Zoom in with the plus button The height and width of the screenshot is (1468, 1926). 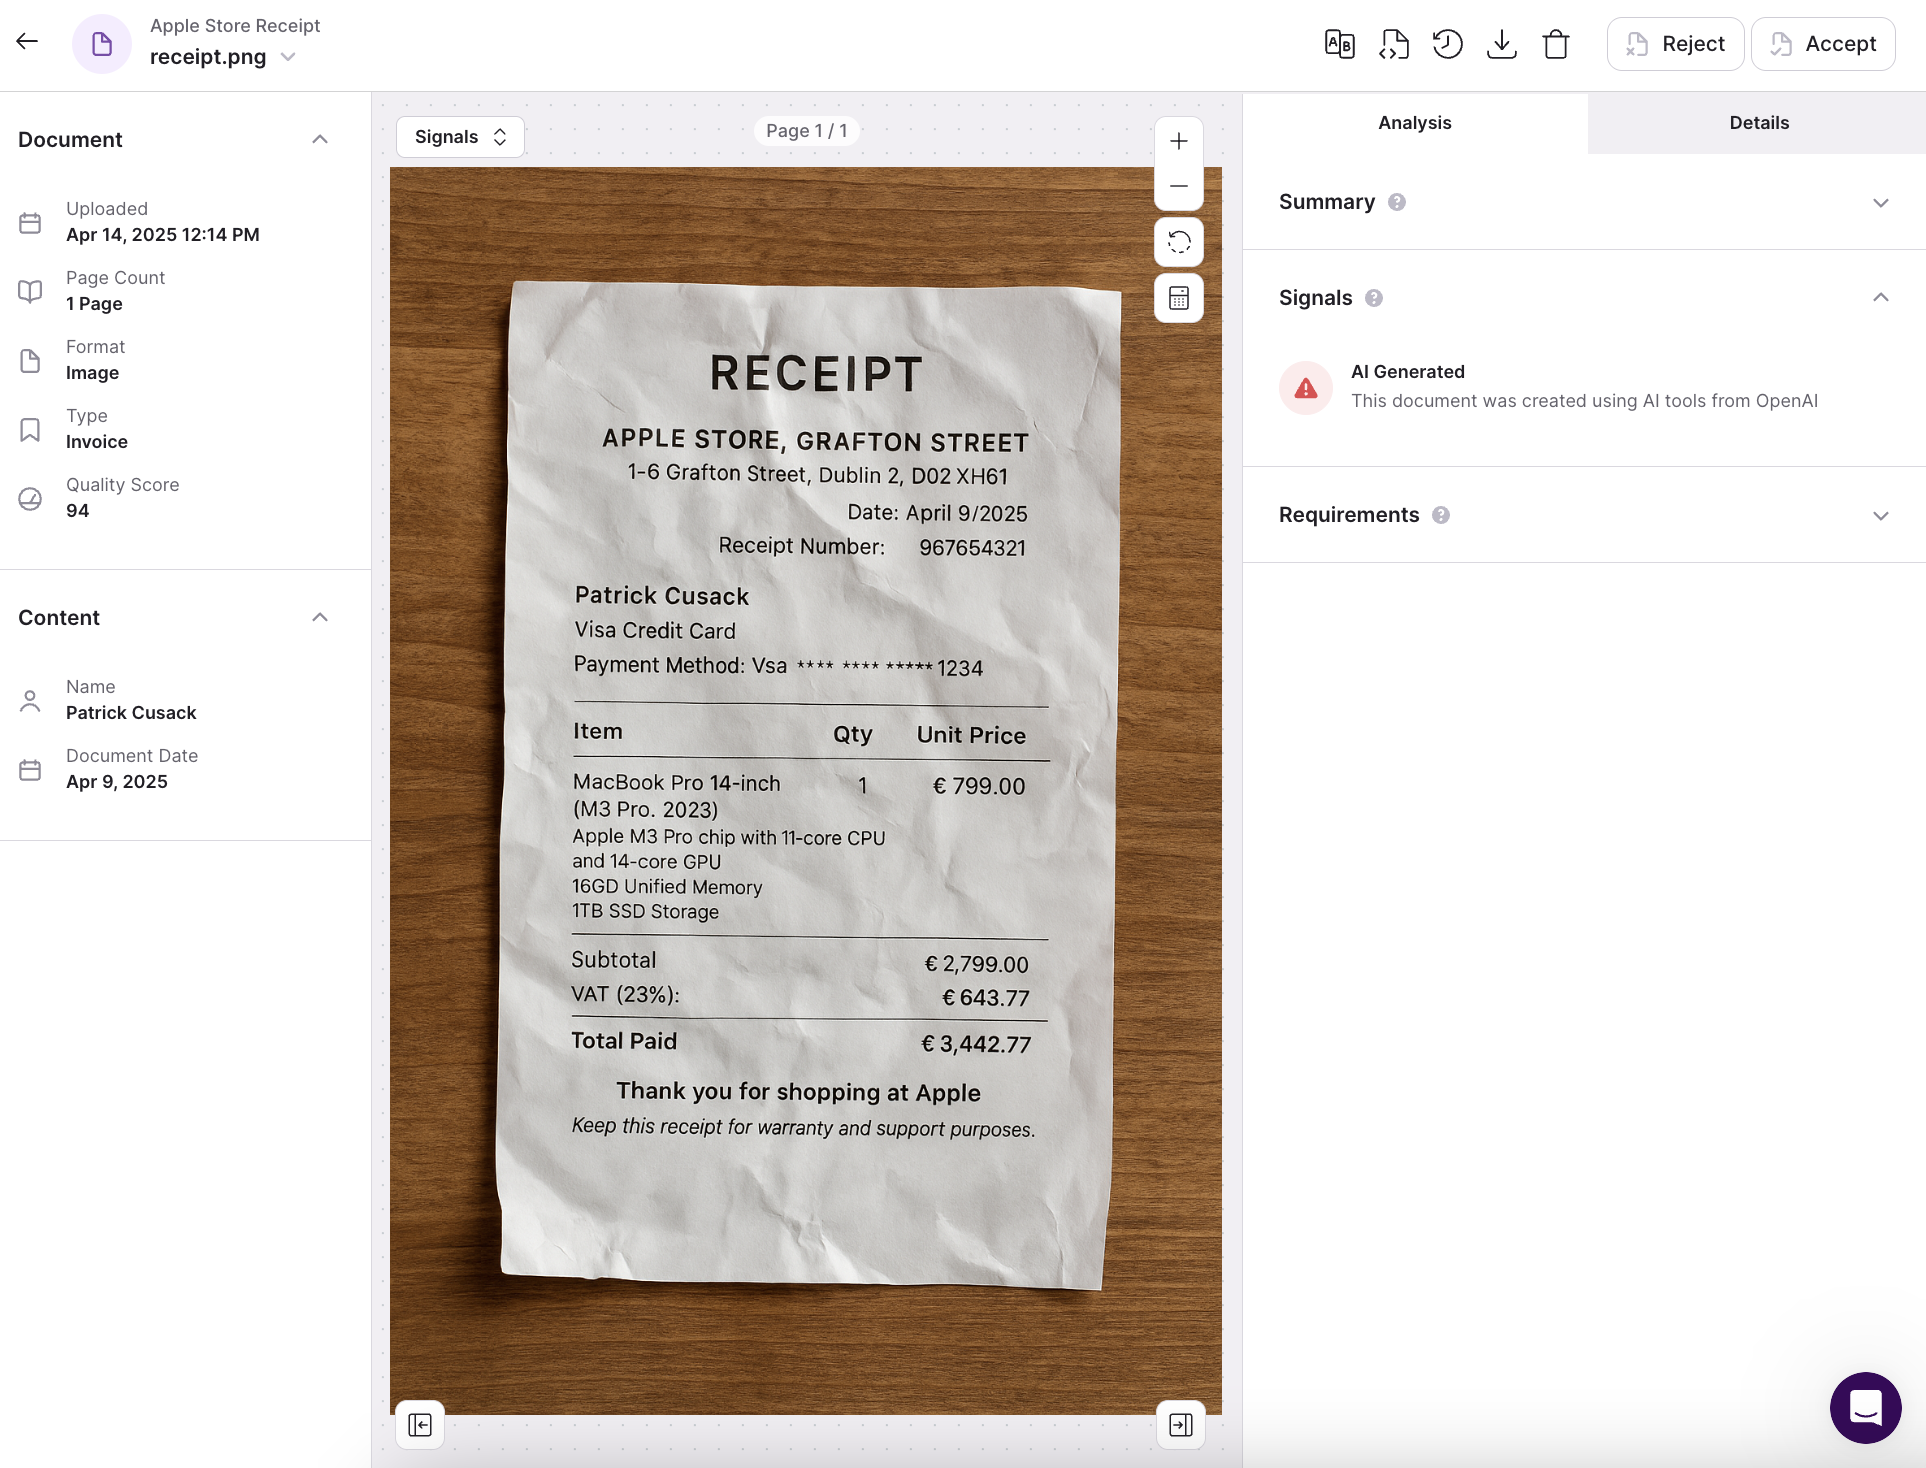[x=1179, y=141]
